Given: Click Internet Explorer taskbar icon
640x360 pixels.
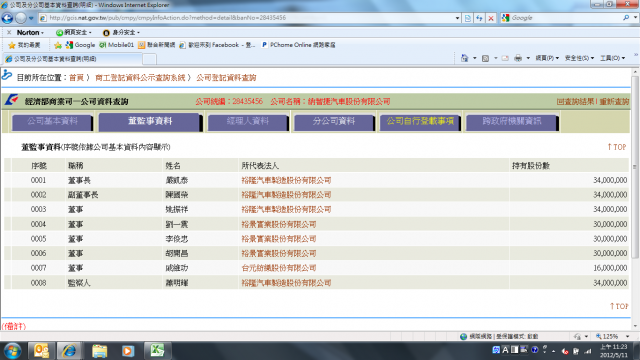Looking at the screenshot, I should click(69, 351).
